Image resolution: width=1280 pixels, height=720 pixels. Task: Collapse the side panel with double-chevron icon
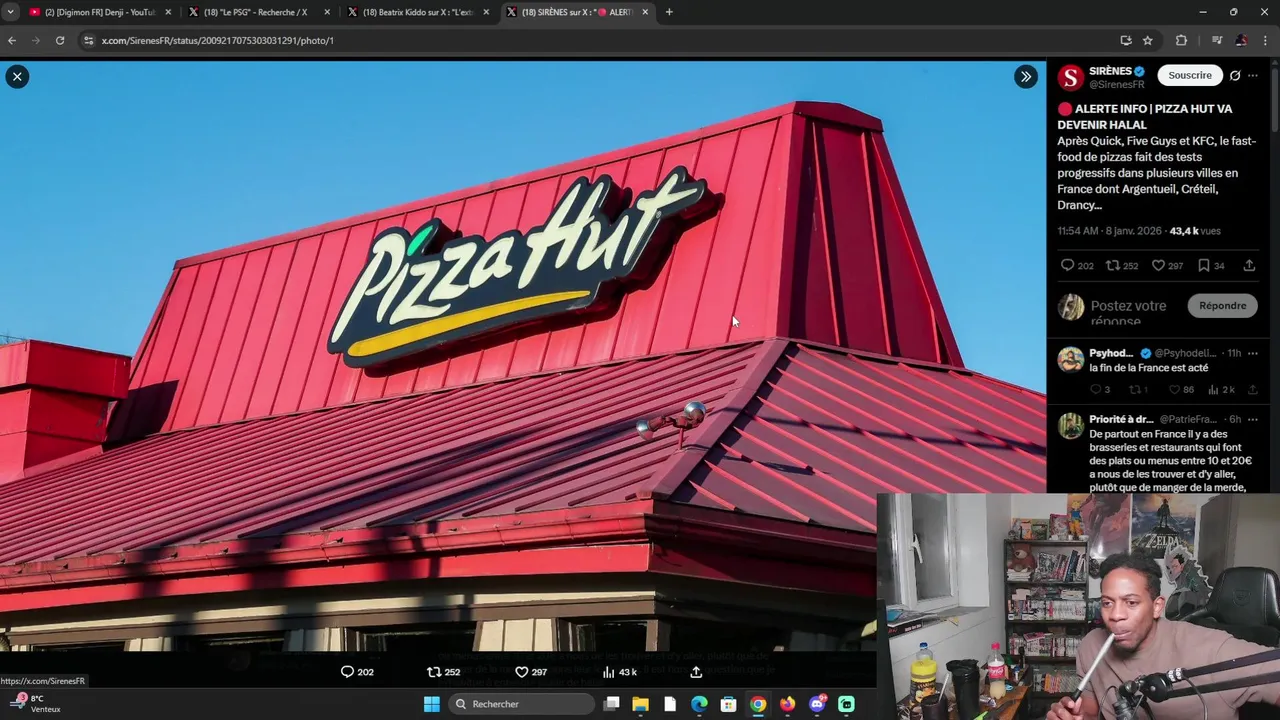tap(1026, 77)
